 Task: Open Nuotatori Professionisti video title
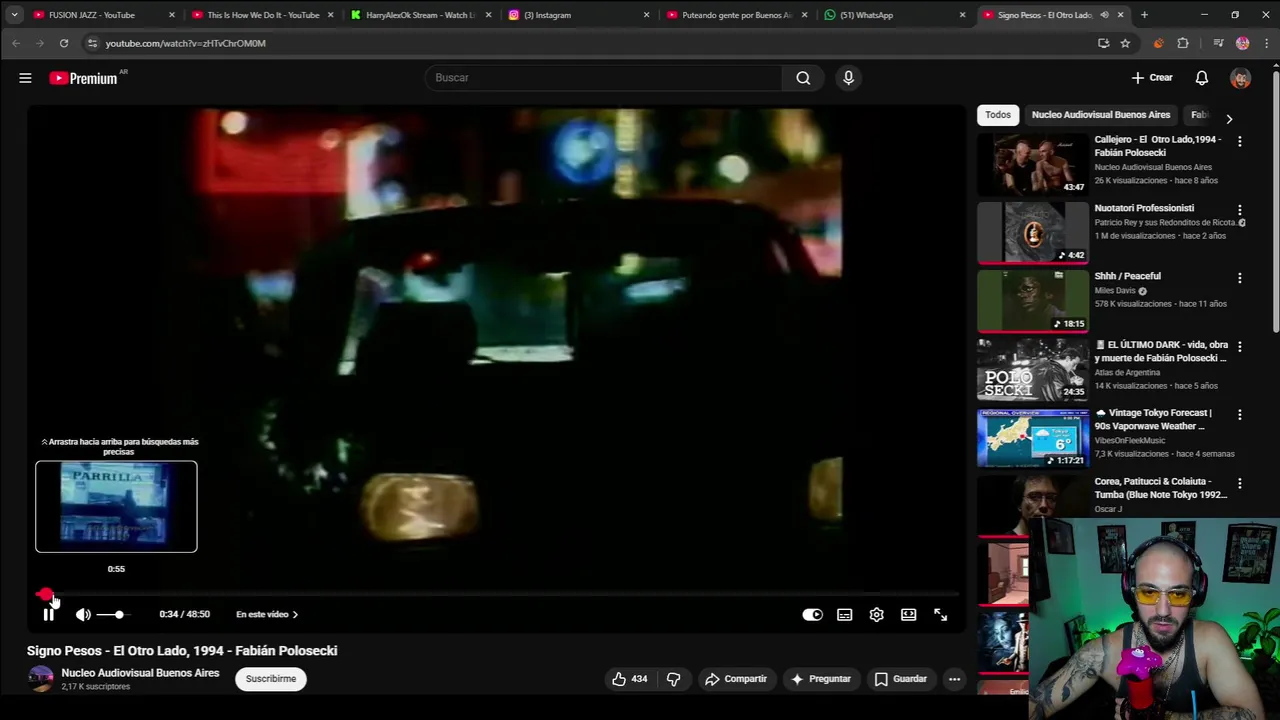coord(1144,208)
